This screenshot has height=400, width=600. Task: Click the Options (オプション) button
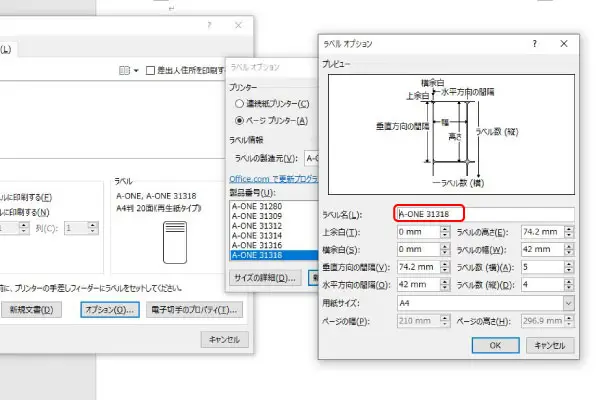click(x=110, y=310)
